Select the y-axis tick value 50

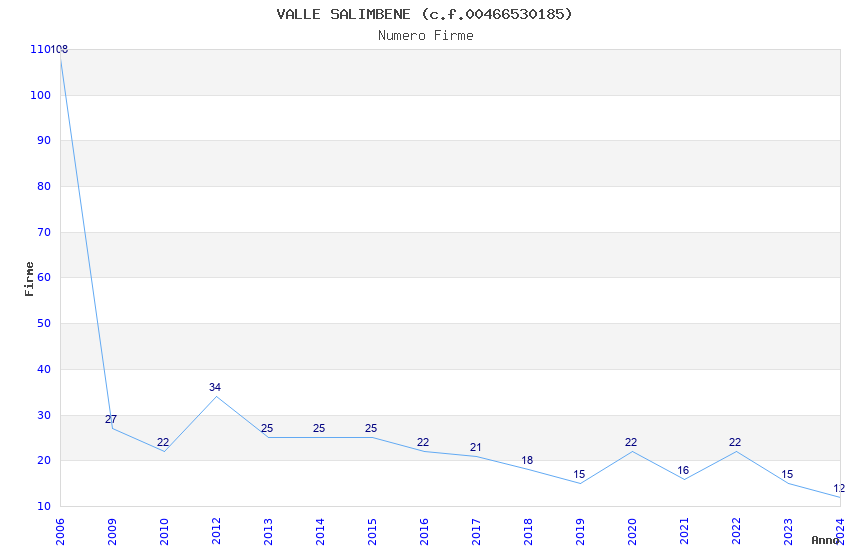44,323
